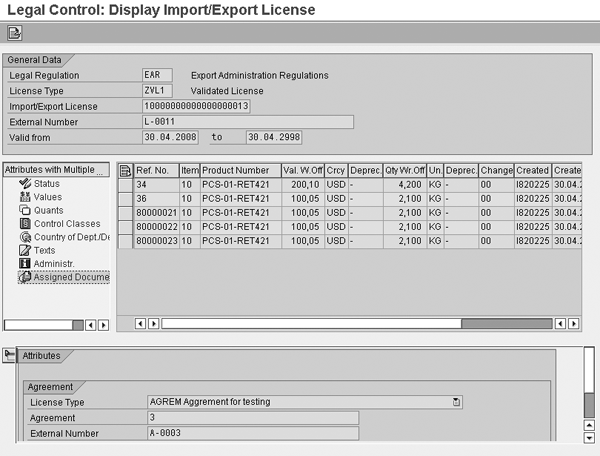Show Administr. details
Image resolution: width=600 pixels, height=456 pixels.
click(54, 263)
